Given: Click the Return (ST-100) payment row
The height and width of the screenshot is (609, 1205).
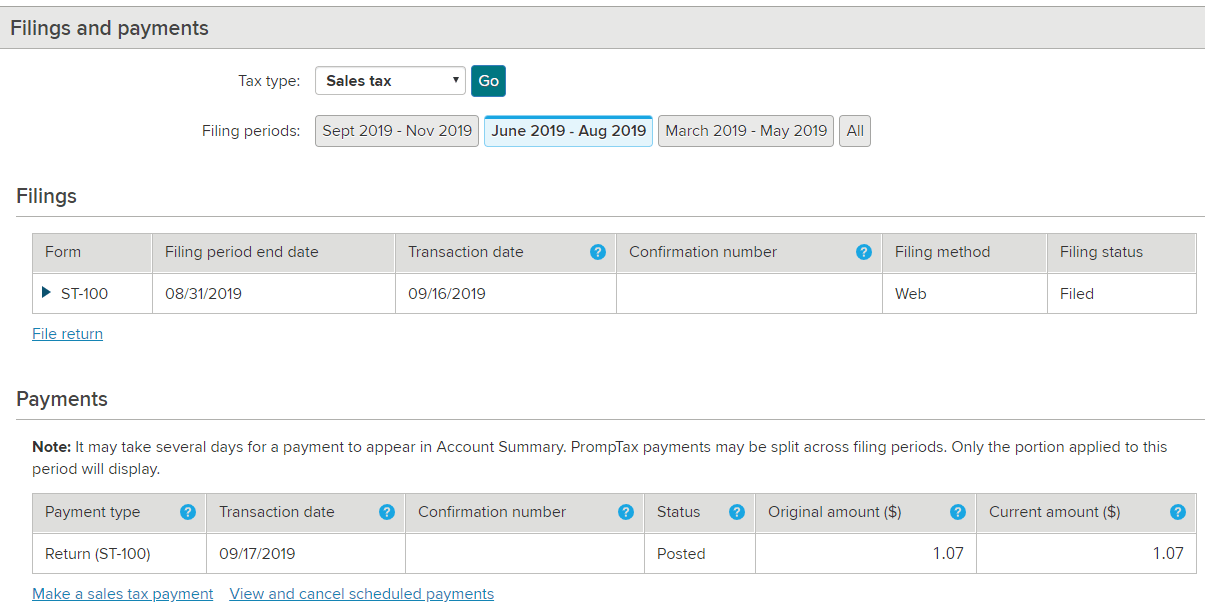Looking at the screenshot, I should coord(98,553).
